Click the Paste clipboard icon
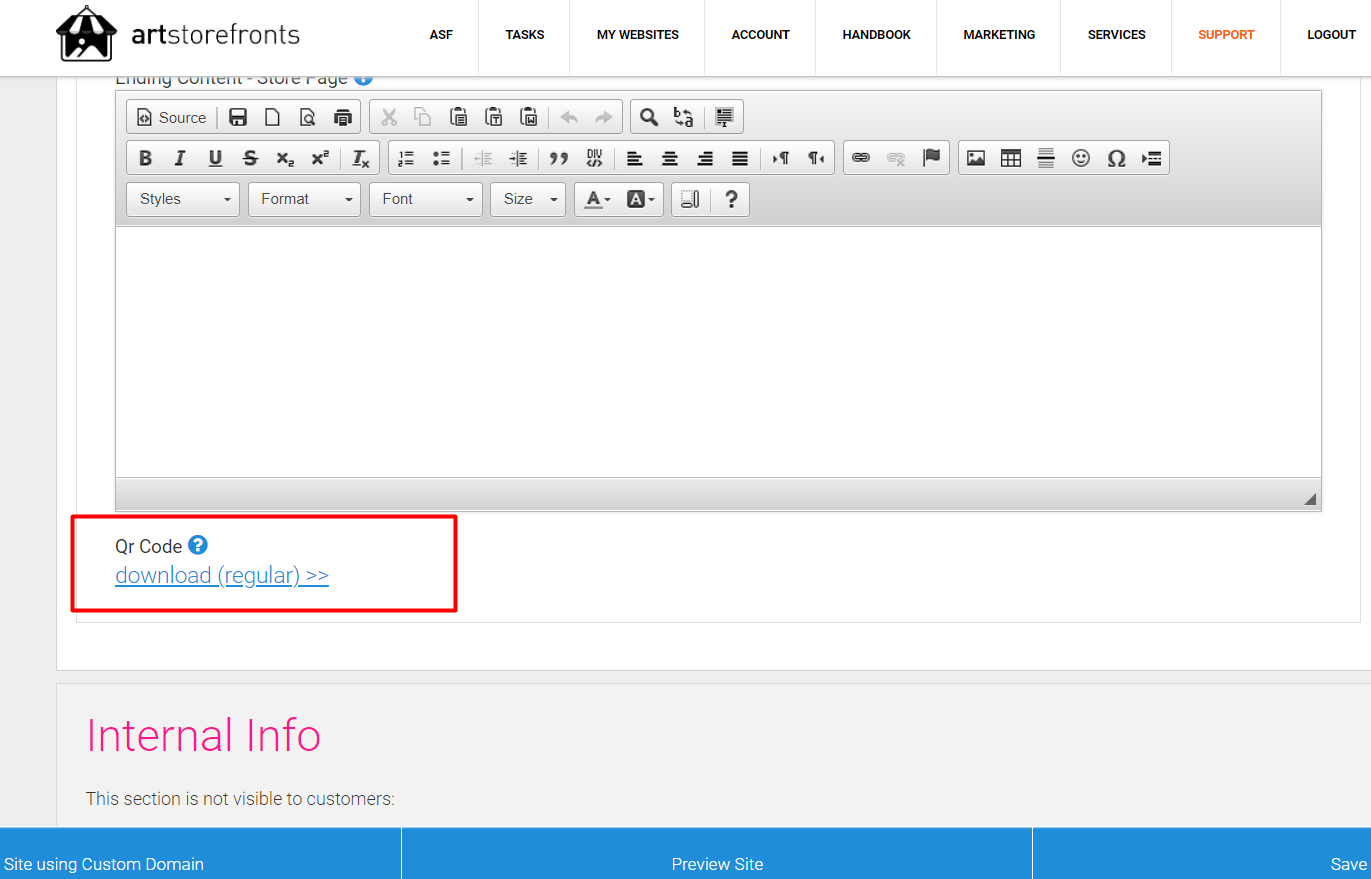 (459, 117)
